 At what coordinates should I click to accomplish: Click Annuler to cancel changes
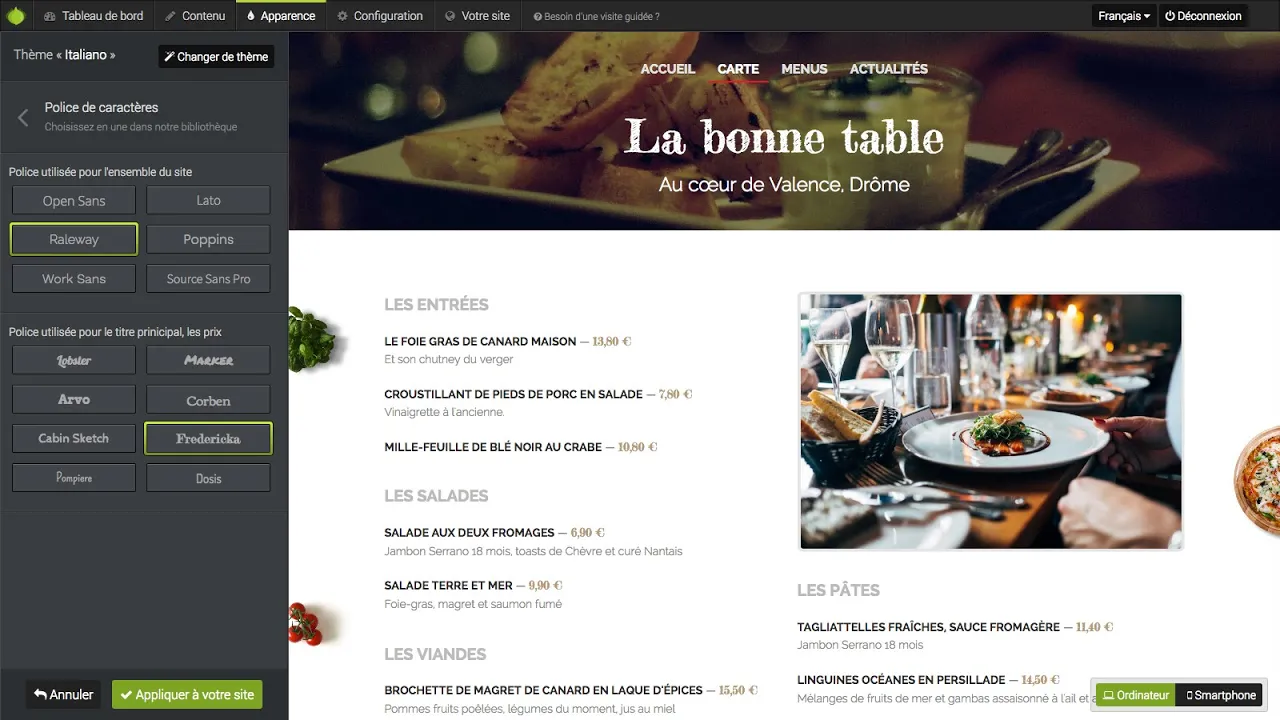pyautogui.click(x=63, y=694)
